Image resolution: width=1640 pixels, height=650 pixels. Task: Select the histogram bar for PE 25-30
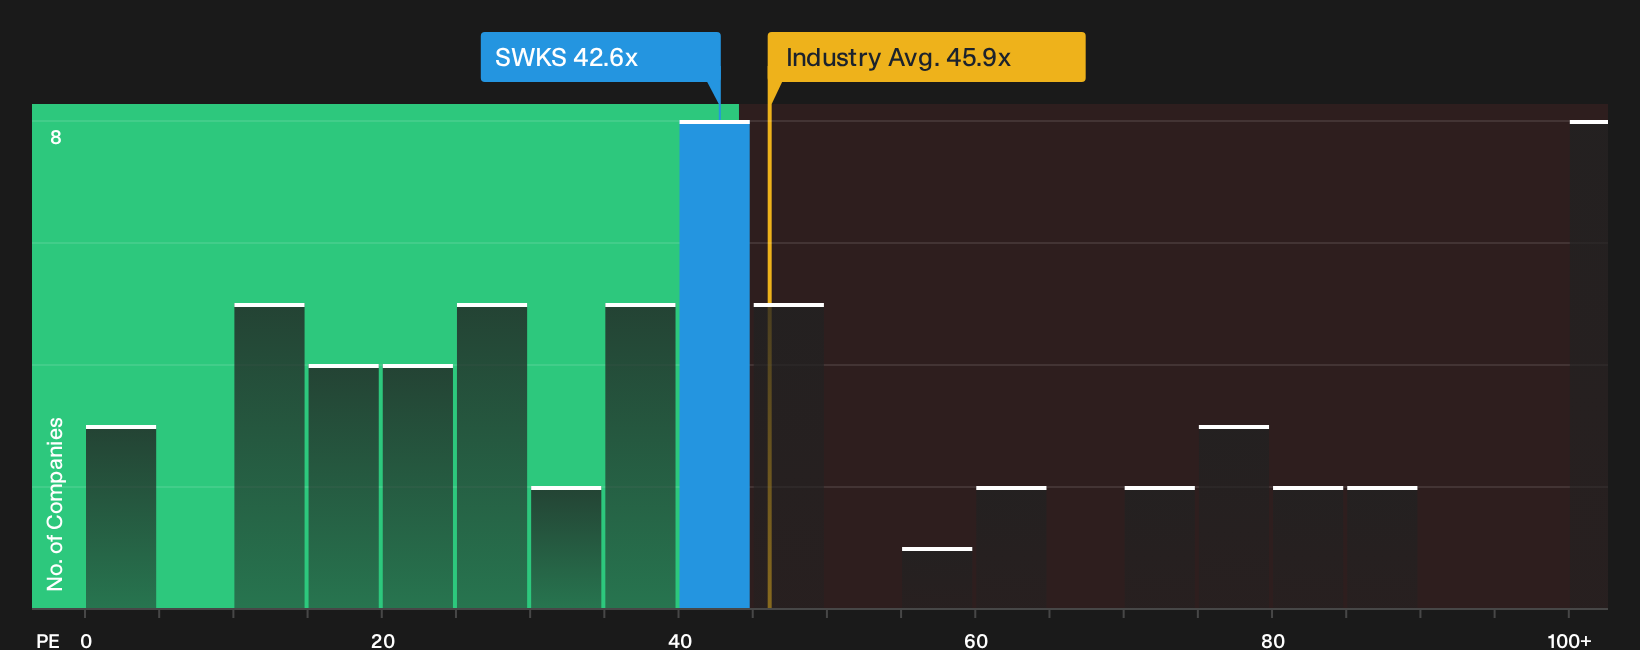point(492,456)
